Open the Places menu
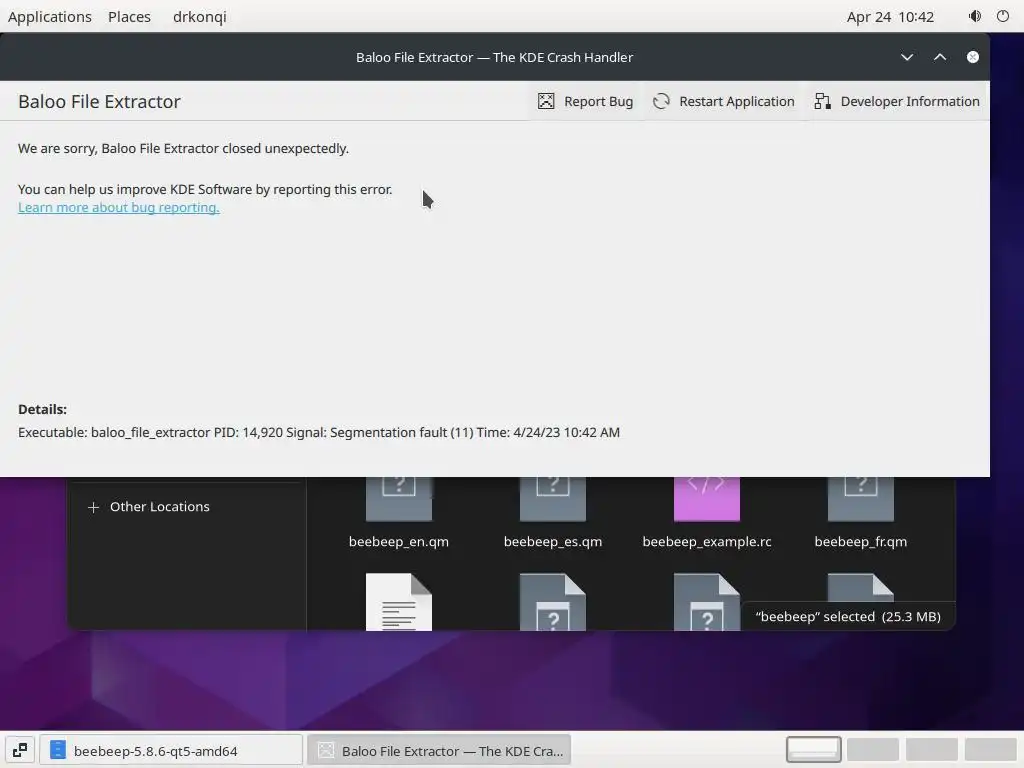This screenshot has height=768, width=1024. point(129,16)
